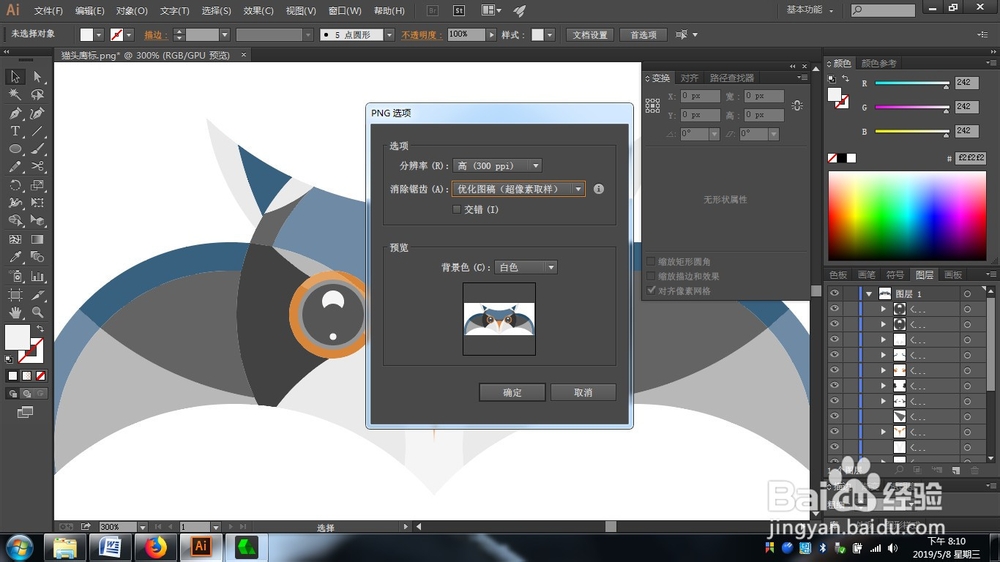Click the target circle of 图层 1
This screenshot has width=1000, height=562.
(967, 294)
